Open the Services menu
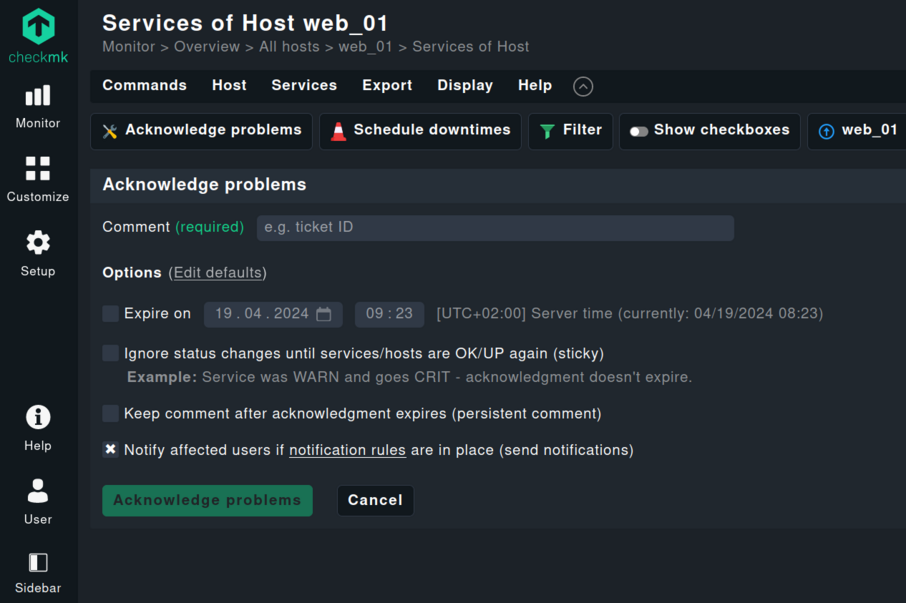Screen dimensions: 906x603 [304, 86]
